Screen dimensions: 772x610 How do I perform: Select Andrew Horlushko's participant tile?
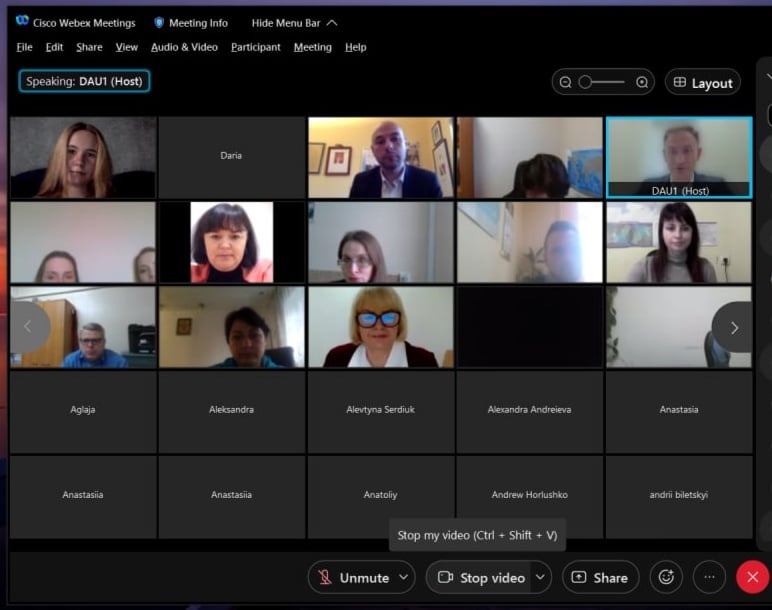point(530,496)
